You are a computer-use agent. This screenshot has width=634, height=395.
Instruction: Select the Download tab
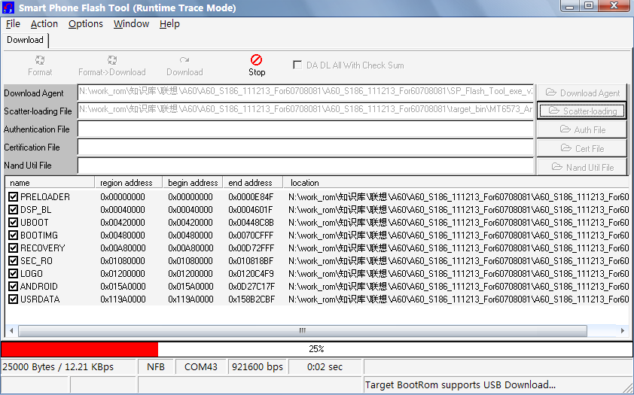tap(25, 40)
